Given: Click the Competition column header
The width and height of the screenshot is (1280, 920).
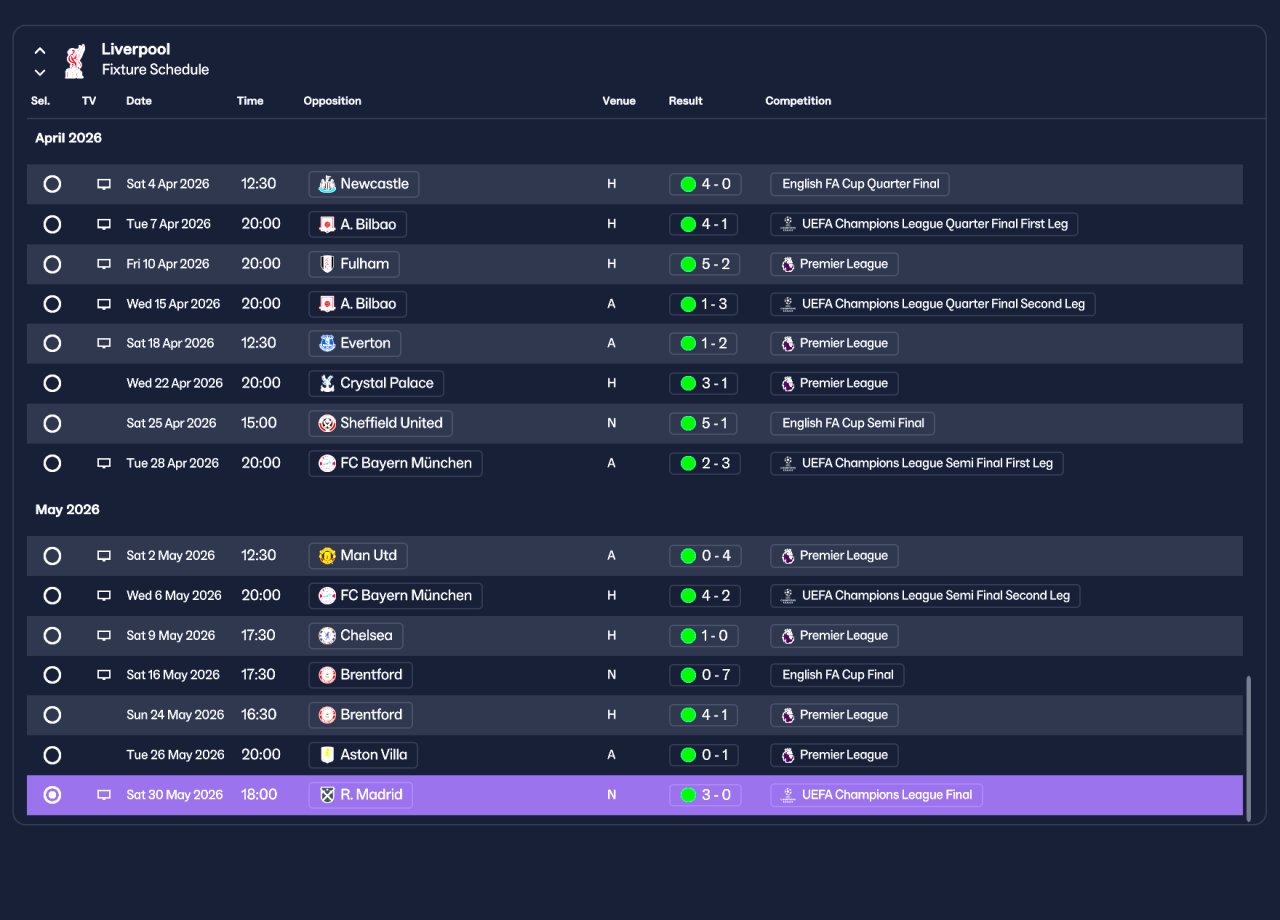Looking at the screenshot, I should tap(798, 101).
